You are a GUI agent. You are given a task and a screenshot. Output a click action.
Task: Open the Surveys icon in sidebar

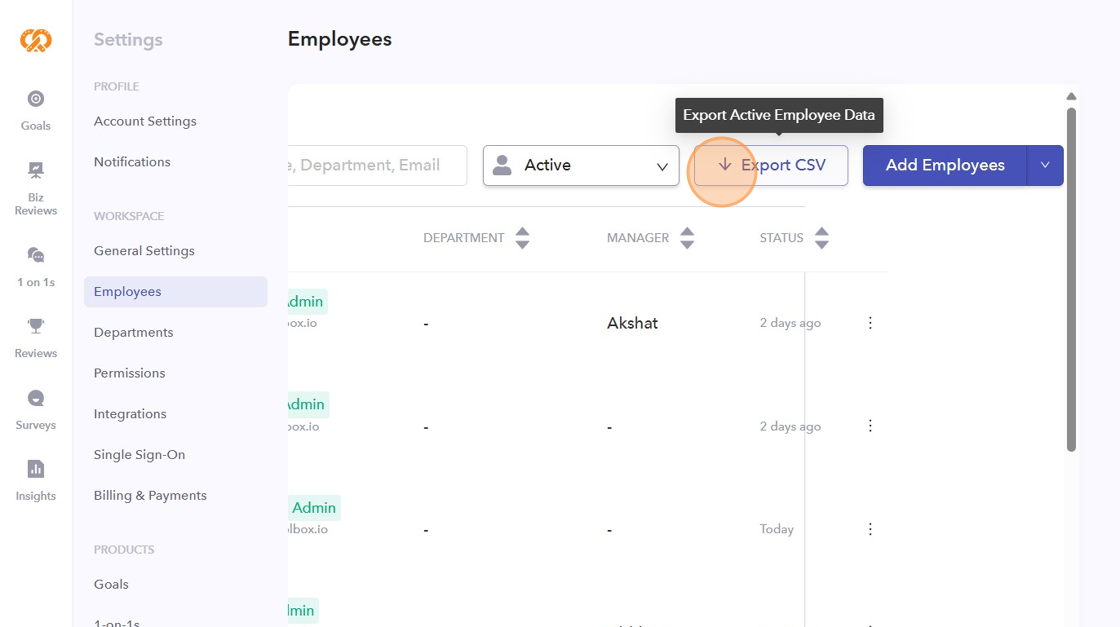(36, 398)
